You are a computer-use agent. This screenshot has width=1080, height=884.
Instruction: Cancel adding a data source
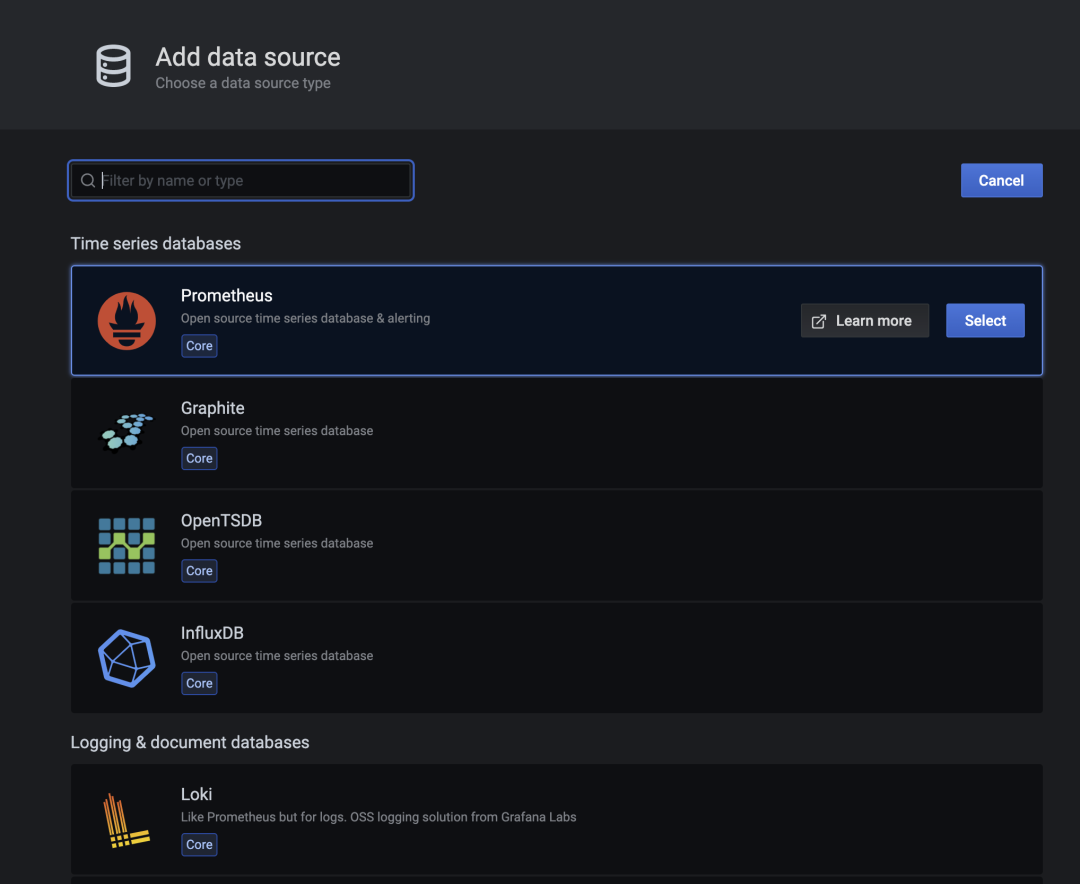1001,181
